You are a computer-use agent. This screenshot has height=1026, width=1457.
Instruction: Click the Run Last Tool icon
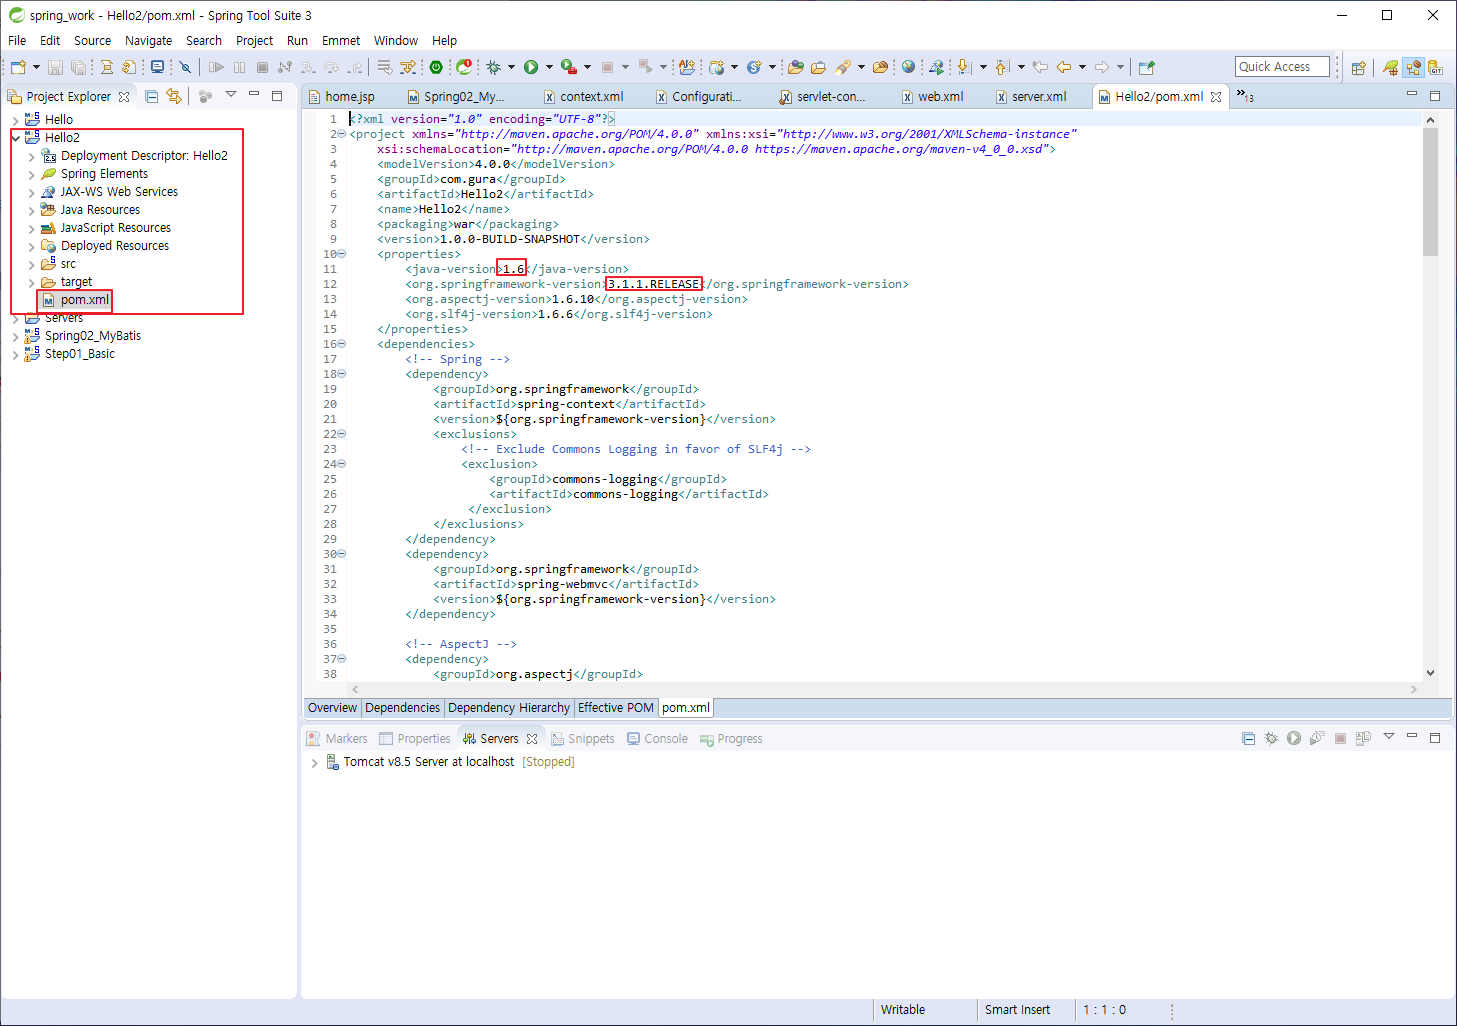point(568,67)
